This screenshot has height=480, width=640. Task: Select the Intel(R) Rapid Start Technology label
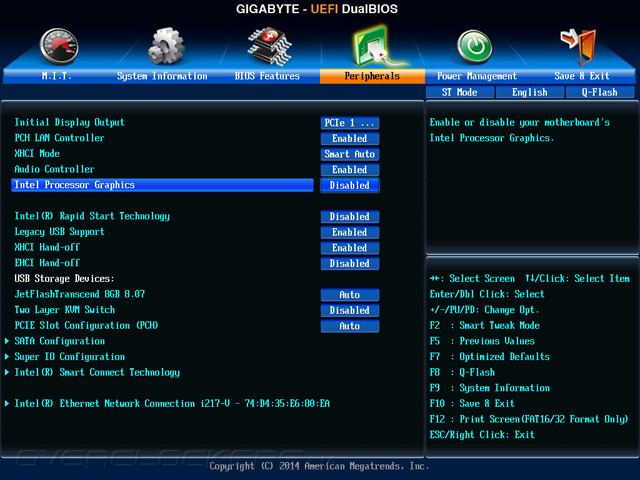[92, 216]
